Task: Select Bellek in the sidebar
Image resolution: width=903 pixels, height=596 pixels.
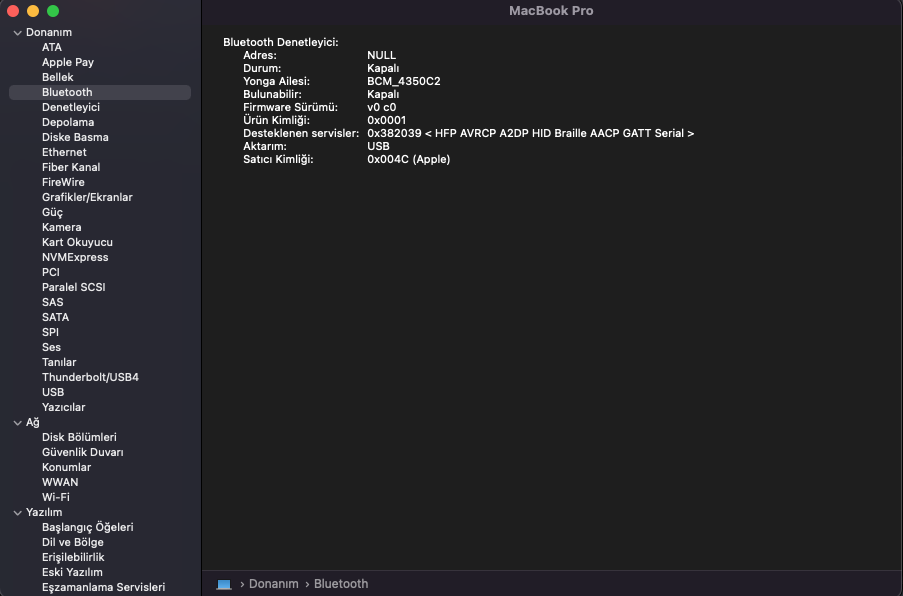Action: (x=58, y=77)
